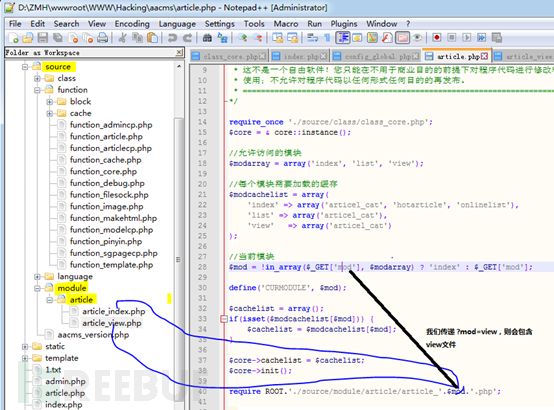554x410 pixels.
Task: Toggle Show All Characters pilcrow icon
Action: (327, 37)
